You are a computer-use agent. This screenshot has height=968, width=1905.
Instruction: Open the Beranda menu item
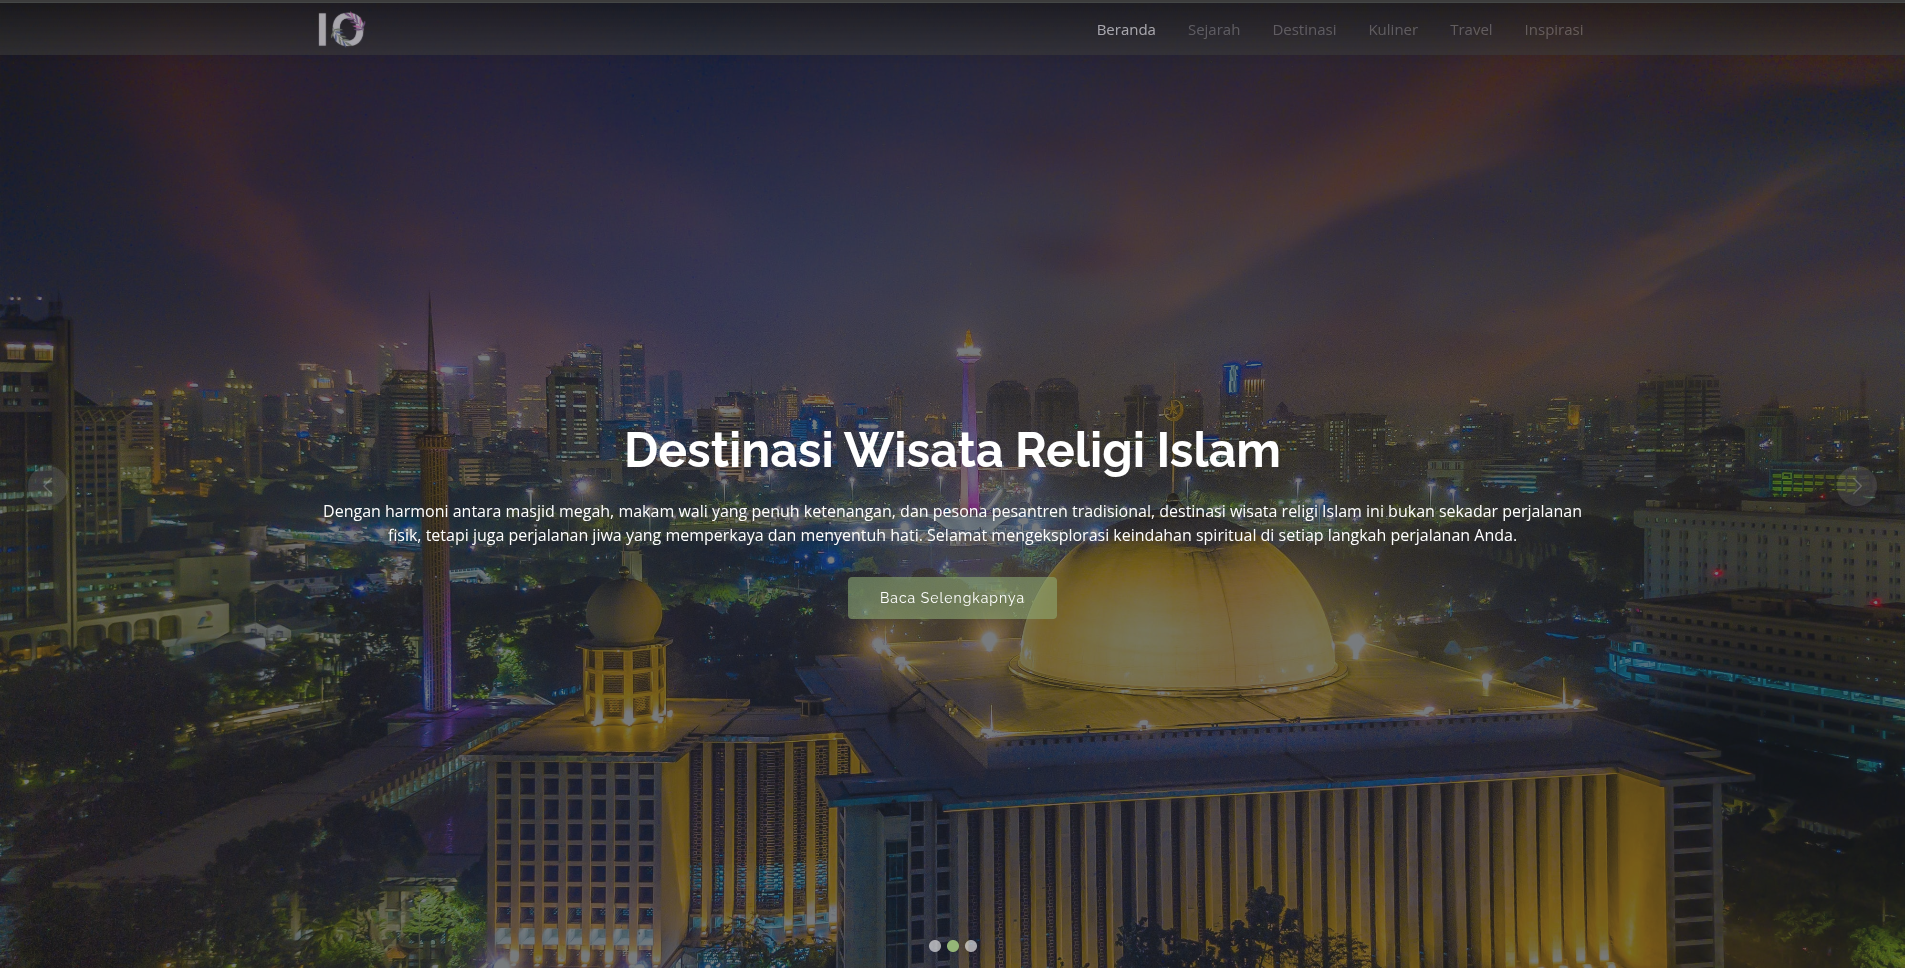click(1125, 29)
